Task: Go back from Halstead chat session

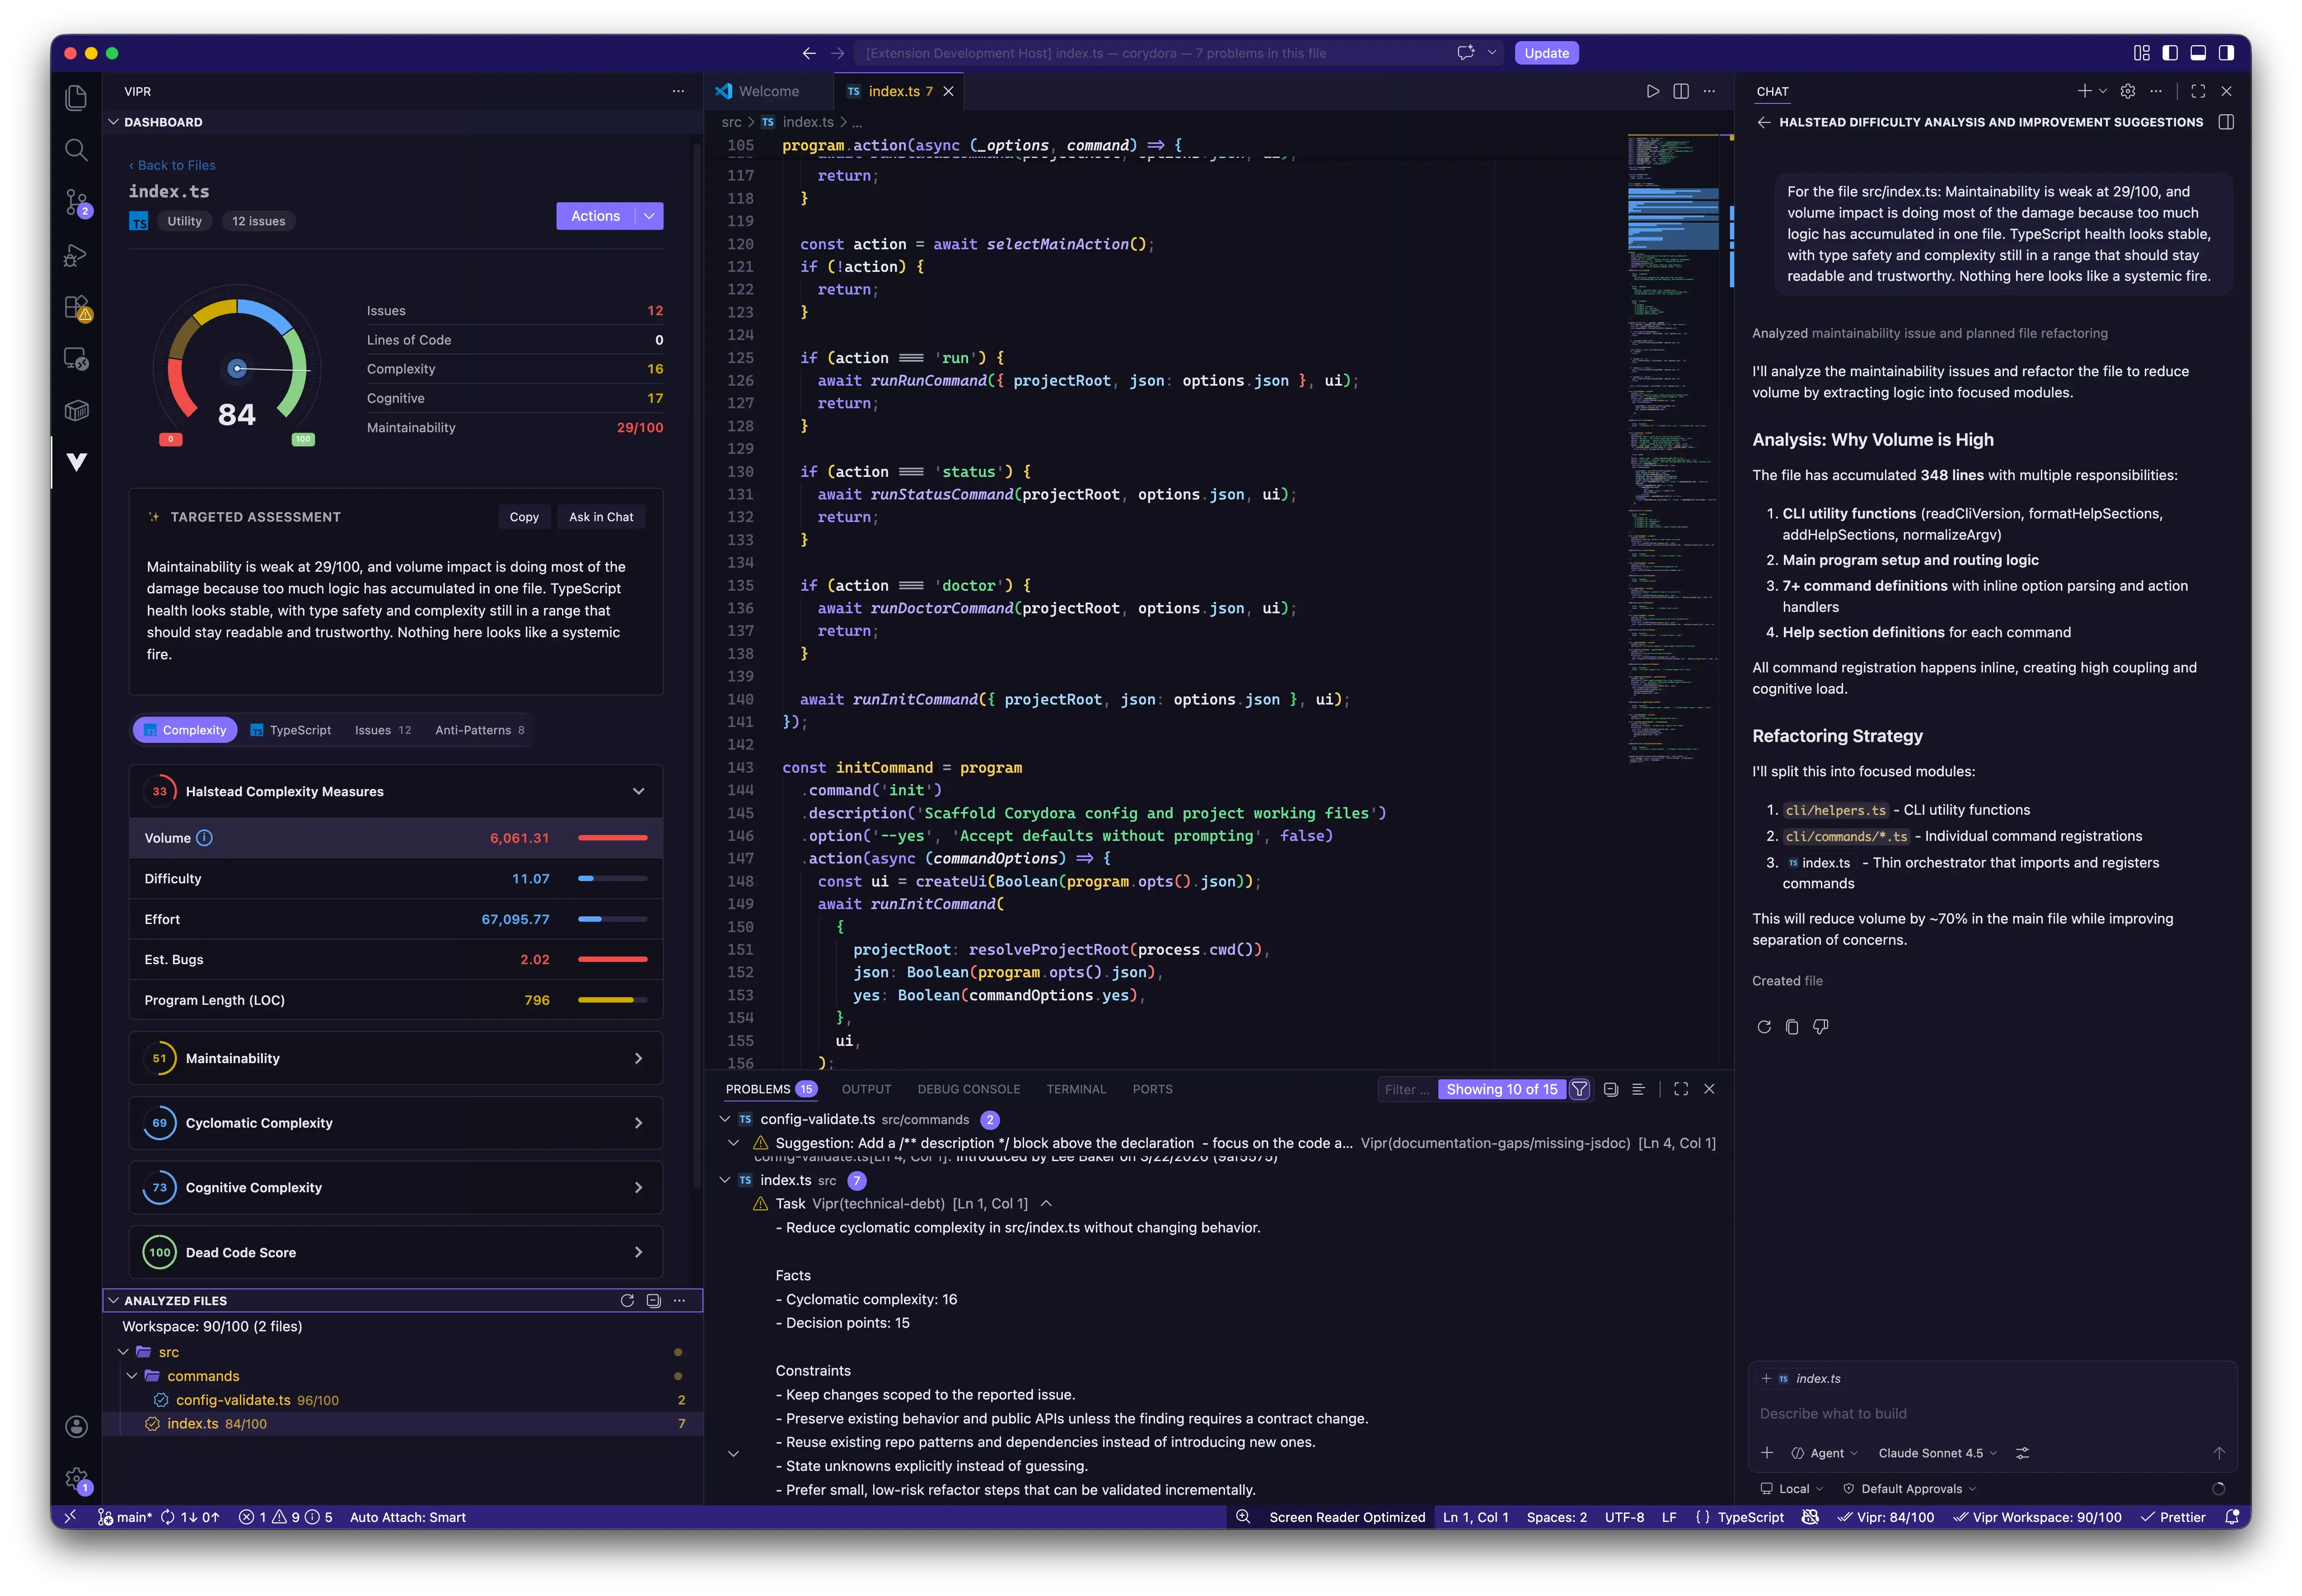Action: (1764, 122)
